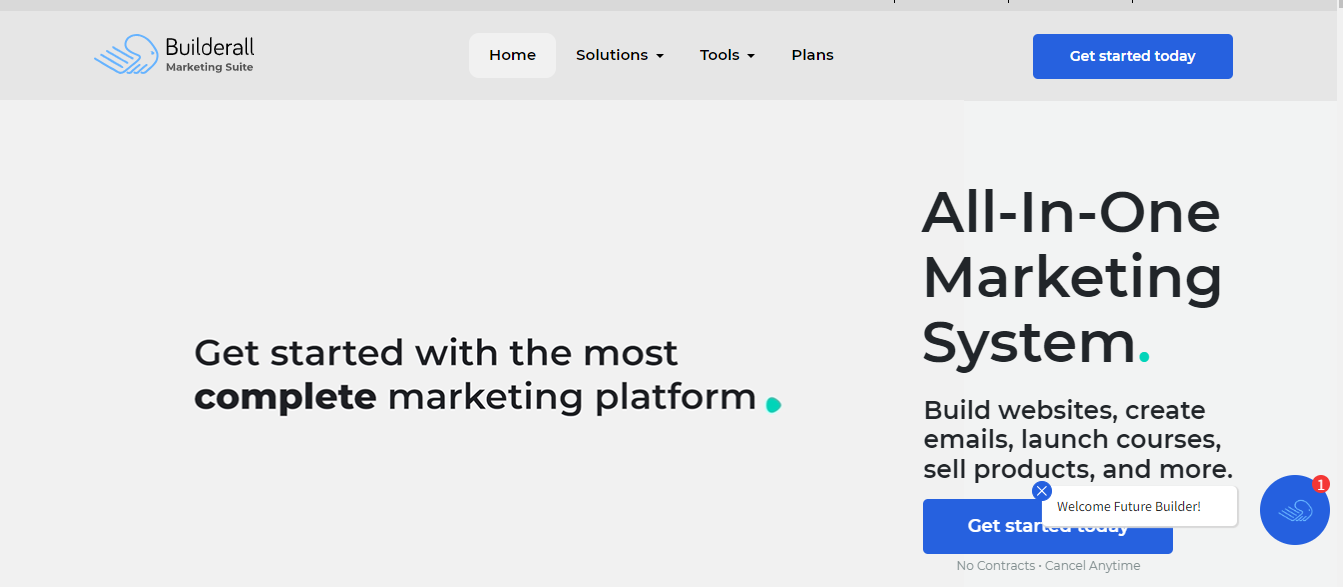Click the All-In-One Marketing System heading
Screen dimensions: 1343x587
pyautogui.click(x=1071, y=277)
